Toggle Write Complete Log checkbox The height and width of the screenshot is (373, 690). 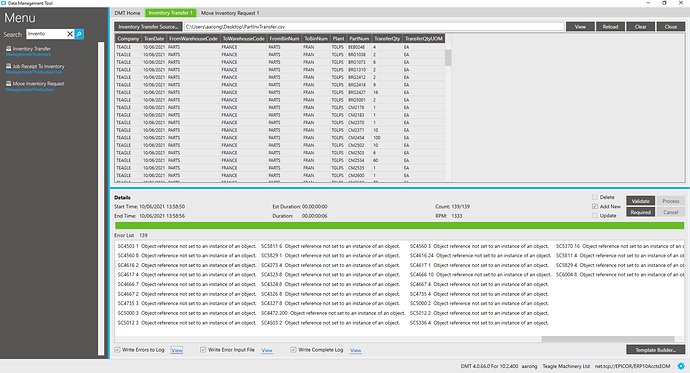click(293, 350)
